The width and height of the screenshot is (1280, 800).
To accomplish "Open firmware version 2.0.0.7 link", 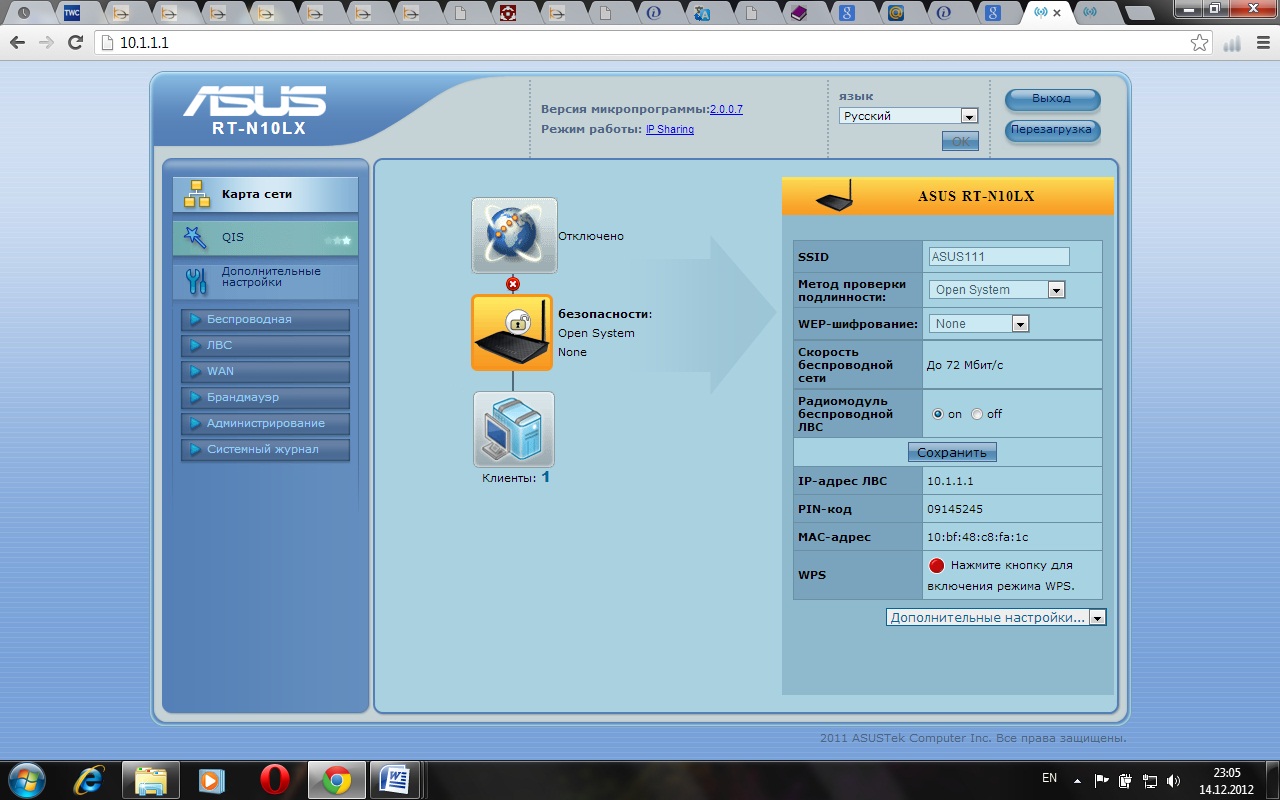I will tap(726, 109).
